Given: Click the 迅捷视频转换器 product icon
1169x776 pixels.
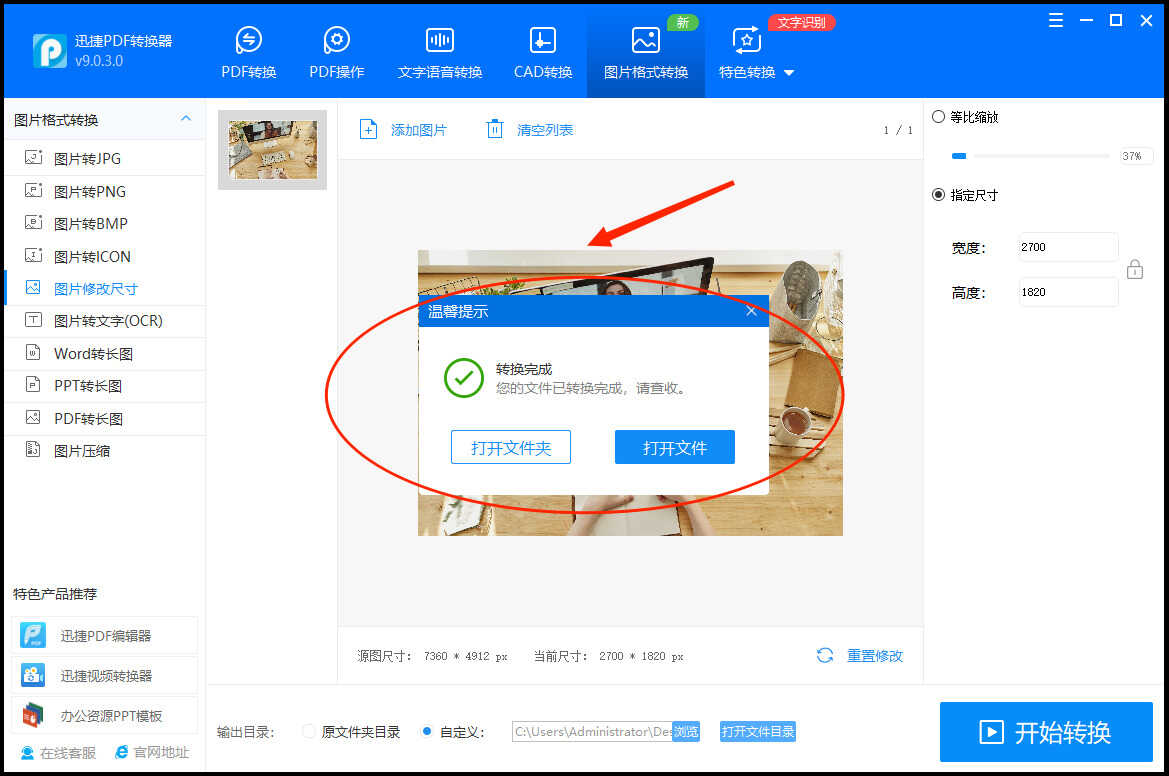Looking at the screenshot, I should 33,675.
